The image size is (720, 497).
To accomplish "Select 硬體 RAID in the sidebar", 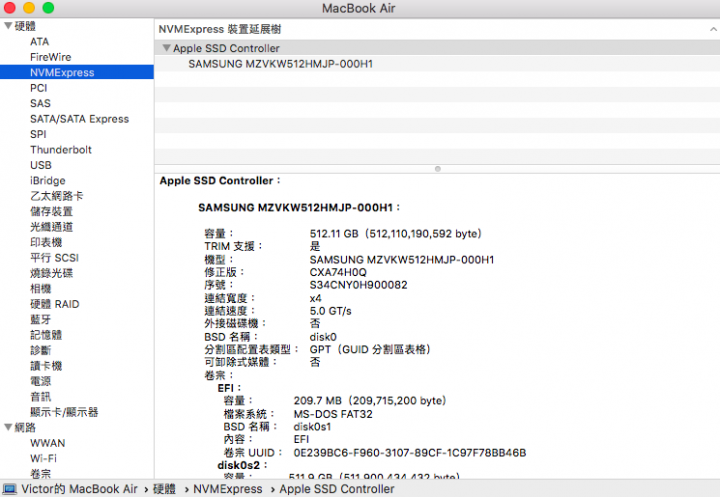I will click(x=55, y=304).
